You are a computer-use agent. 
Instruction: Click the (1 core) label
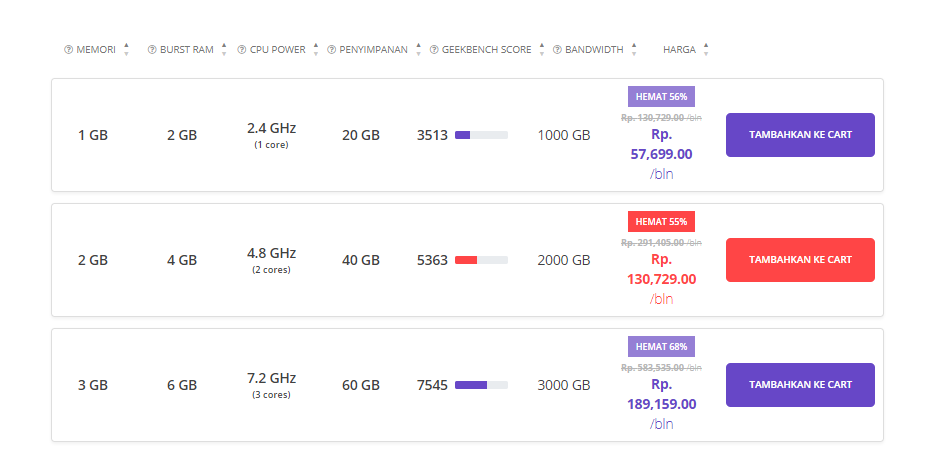click(x=272, y=145)
